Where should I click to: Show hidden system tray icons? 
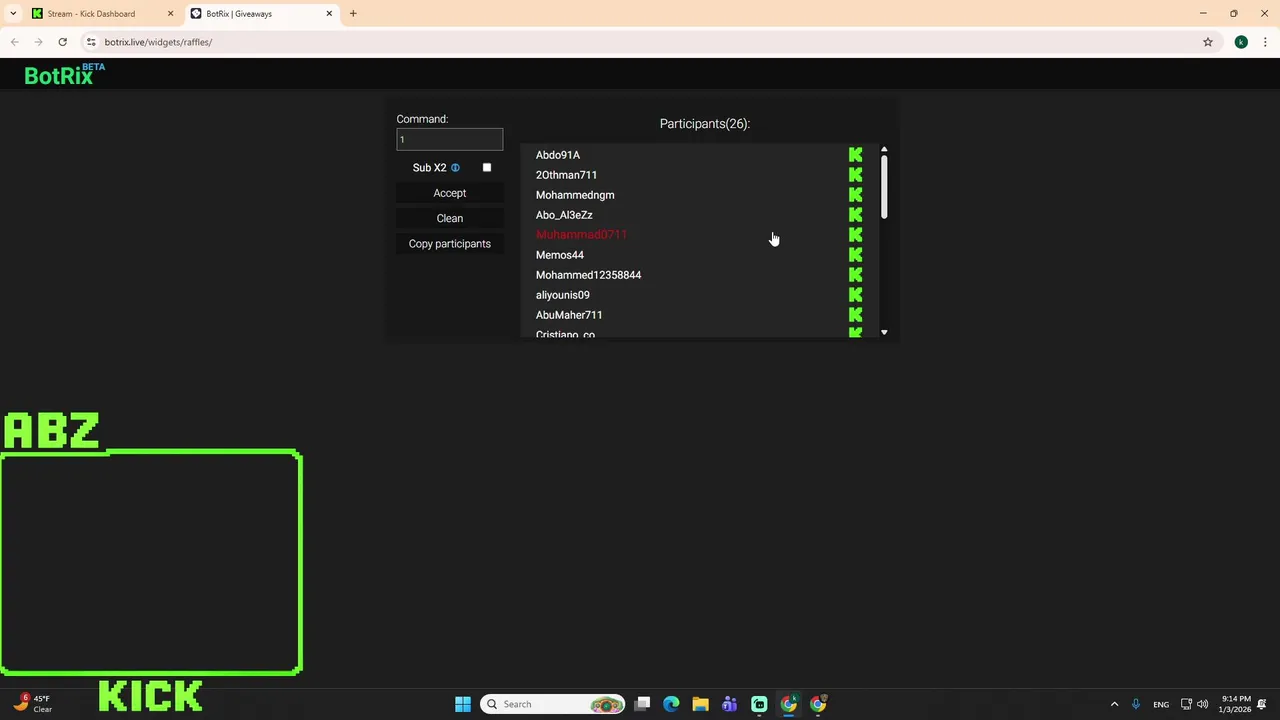(1114, 704)
